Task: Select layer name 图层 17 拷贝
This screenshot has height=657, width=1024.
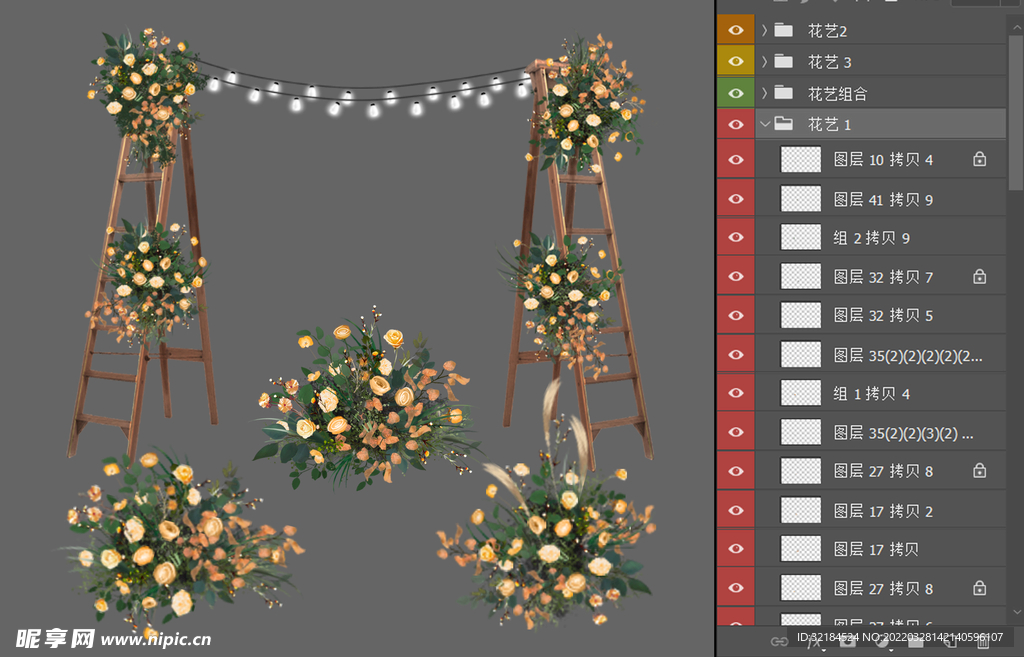Action: click(x=876, y=549)
